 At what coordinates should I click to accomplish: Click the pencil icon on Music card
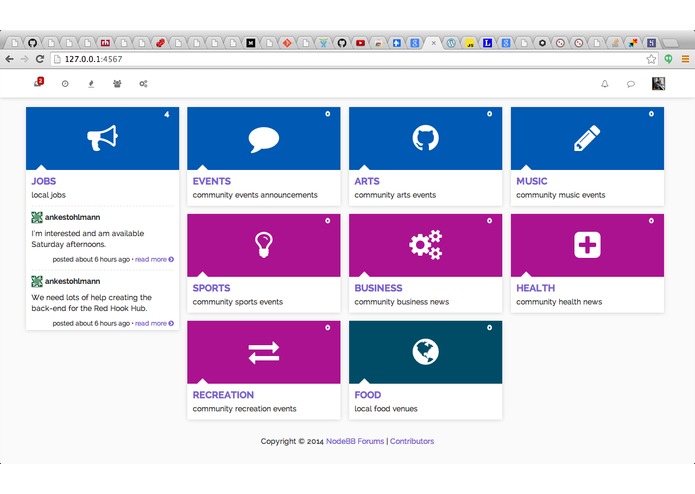(x=587, y=138)
